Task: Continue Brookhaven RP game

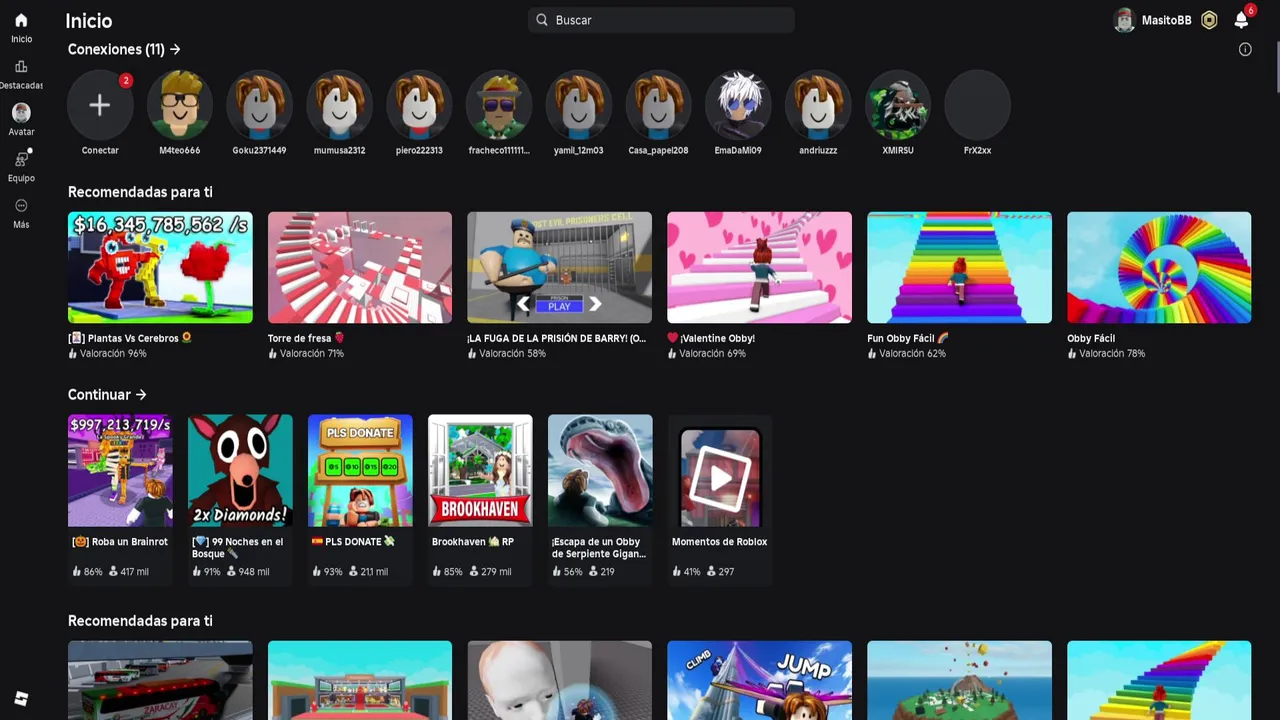Action: pos(480,470)
